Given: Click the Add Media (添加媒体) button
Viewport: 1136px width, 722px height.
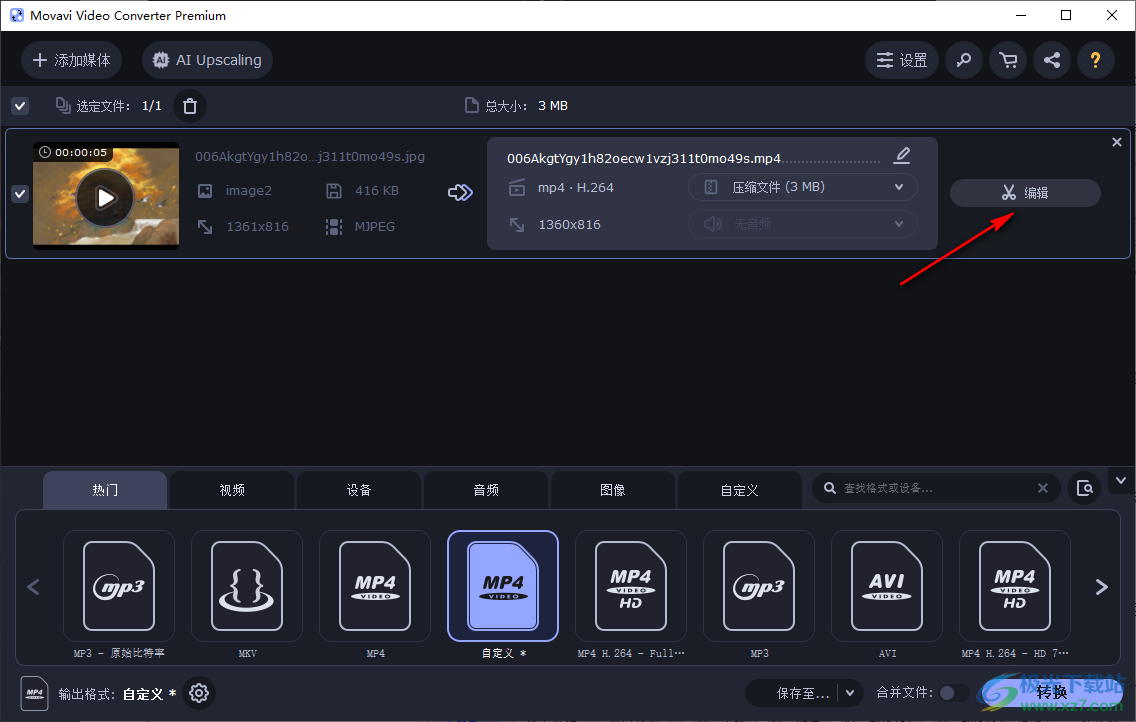Looking at the screenshot, I should click(71, 60).
